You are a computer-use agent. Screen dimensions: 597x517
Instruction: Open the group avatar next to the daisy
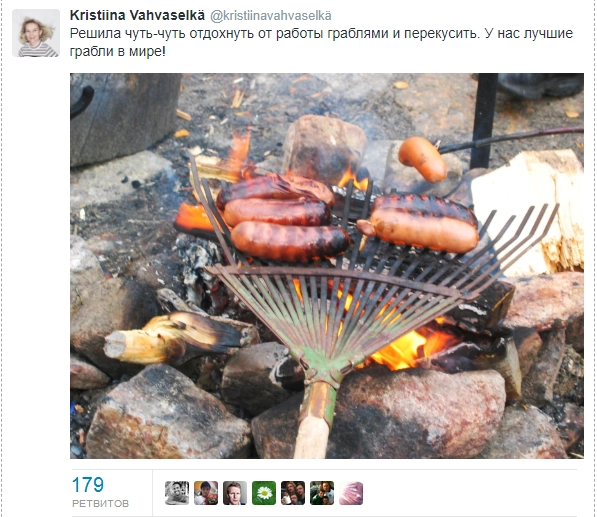pos(293,493)
